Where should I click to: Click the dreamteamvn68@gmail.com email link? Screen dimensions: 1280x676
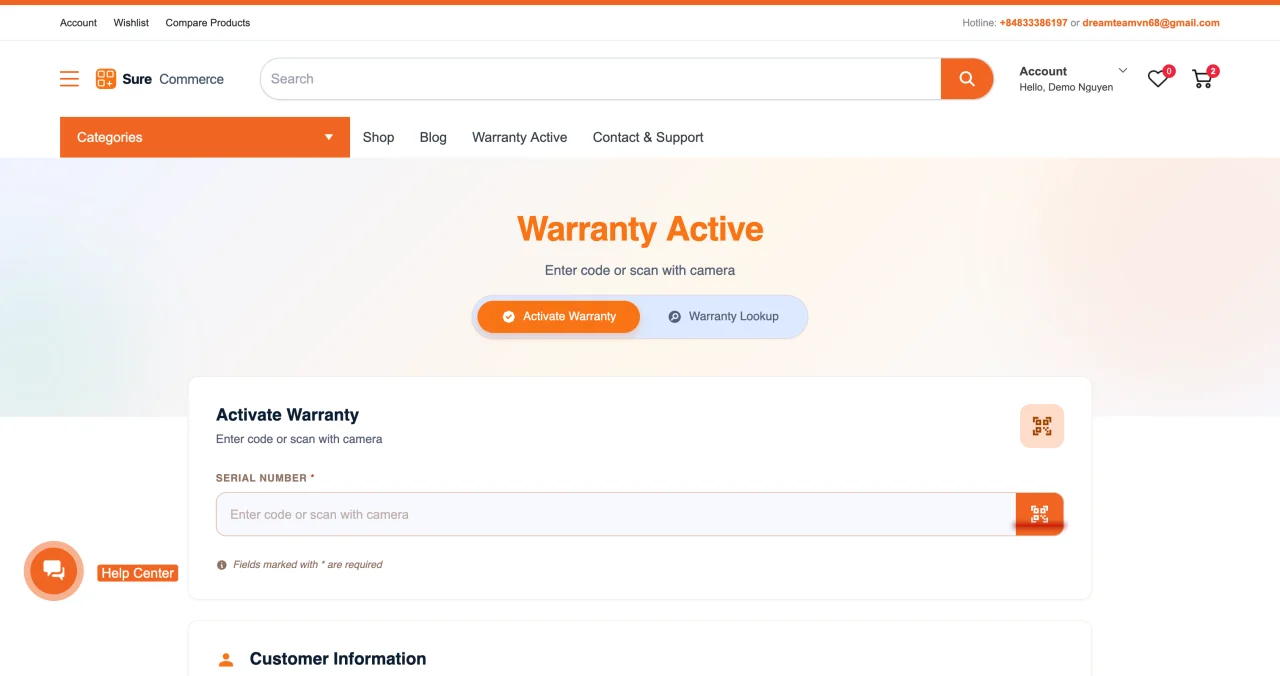coord(1151,23)
